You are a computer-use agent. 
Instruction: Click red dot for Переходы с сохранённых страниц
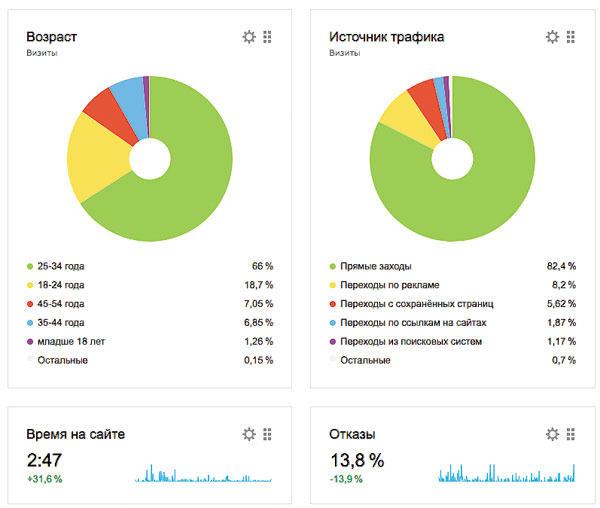pos(333,304)
